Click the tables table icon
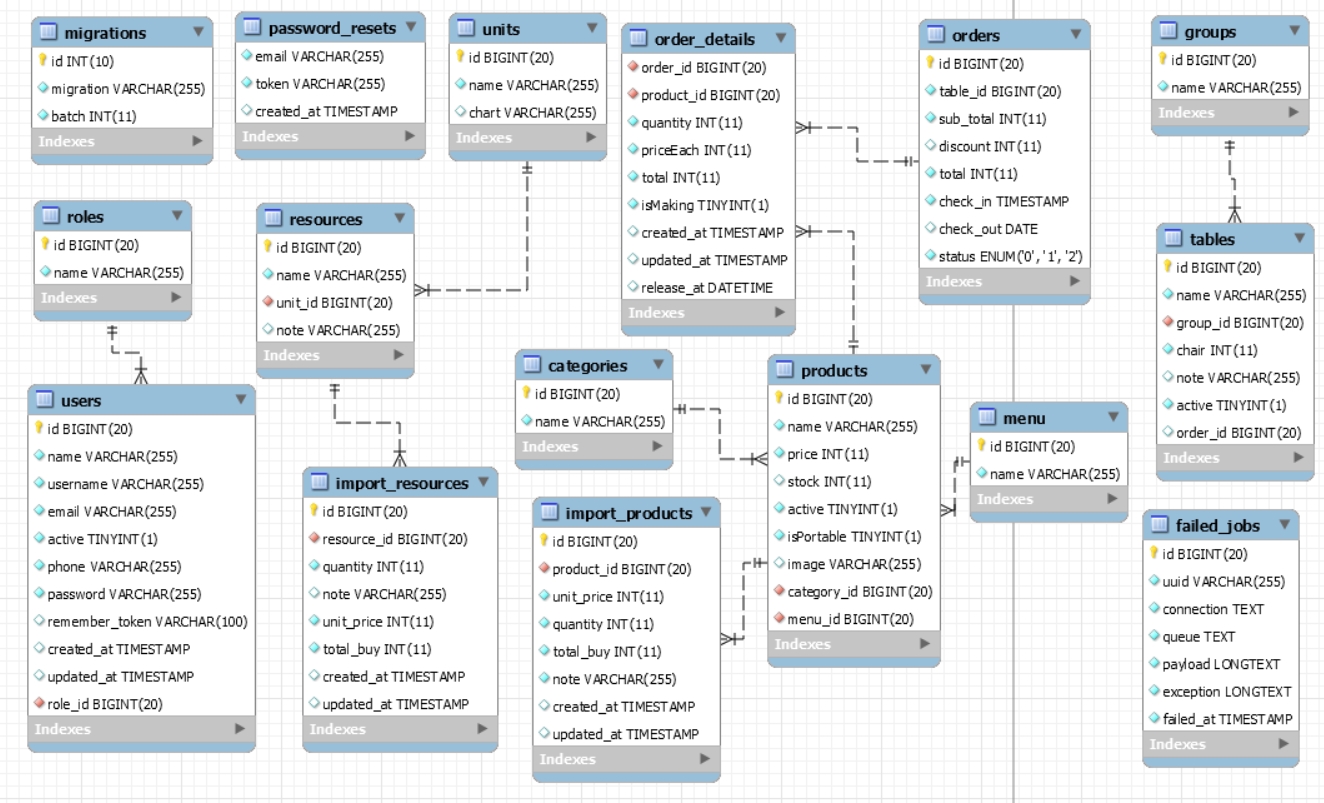Viewport: 1324px width, 803px height. (1174, 239)
